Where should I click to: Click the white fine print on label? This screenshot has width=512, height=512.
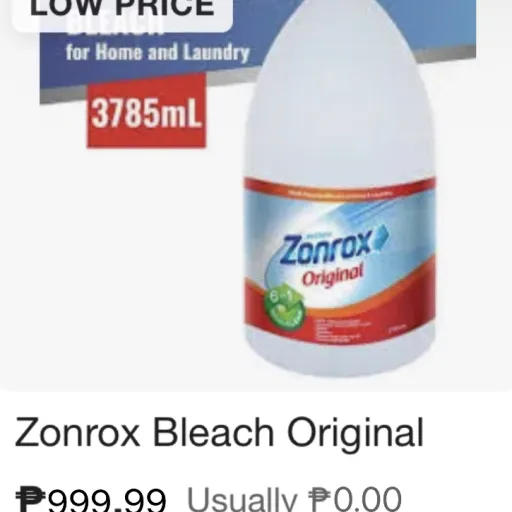click(340, 330)
